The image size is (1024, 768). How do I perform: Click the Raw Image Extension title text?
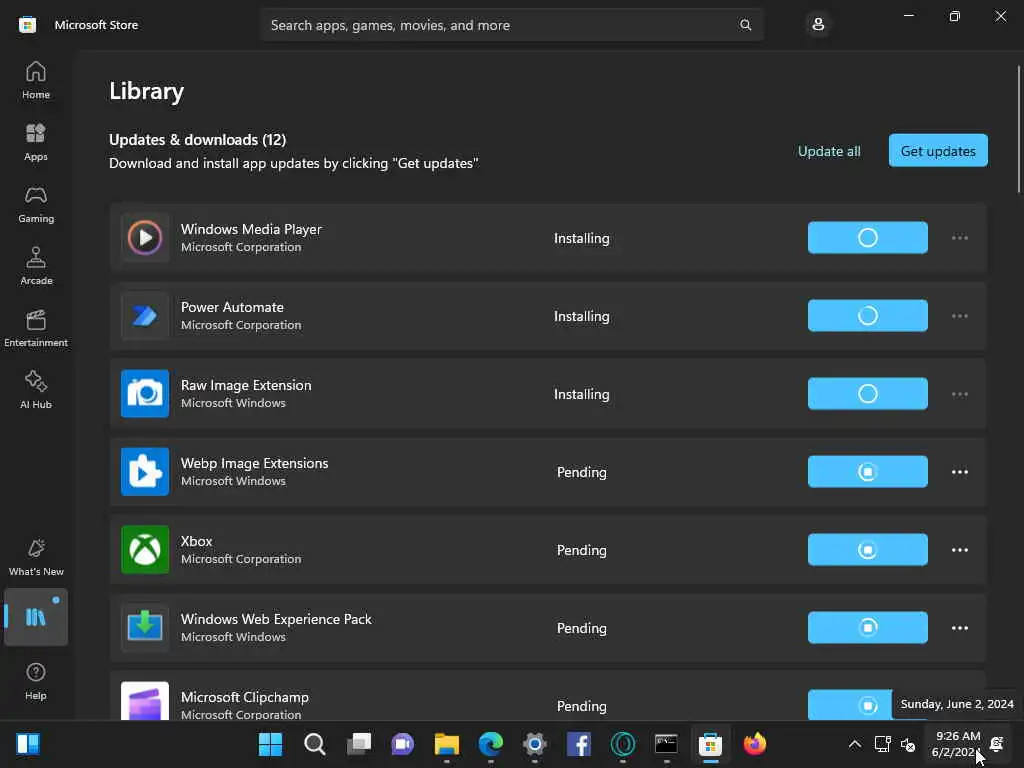coord(246,385)
